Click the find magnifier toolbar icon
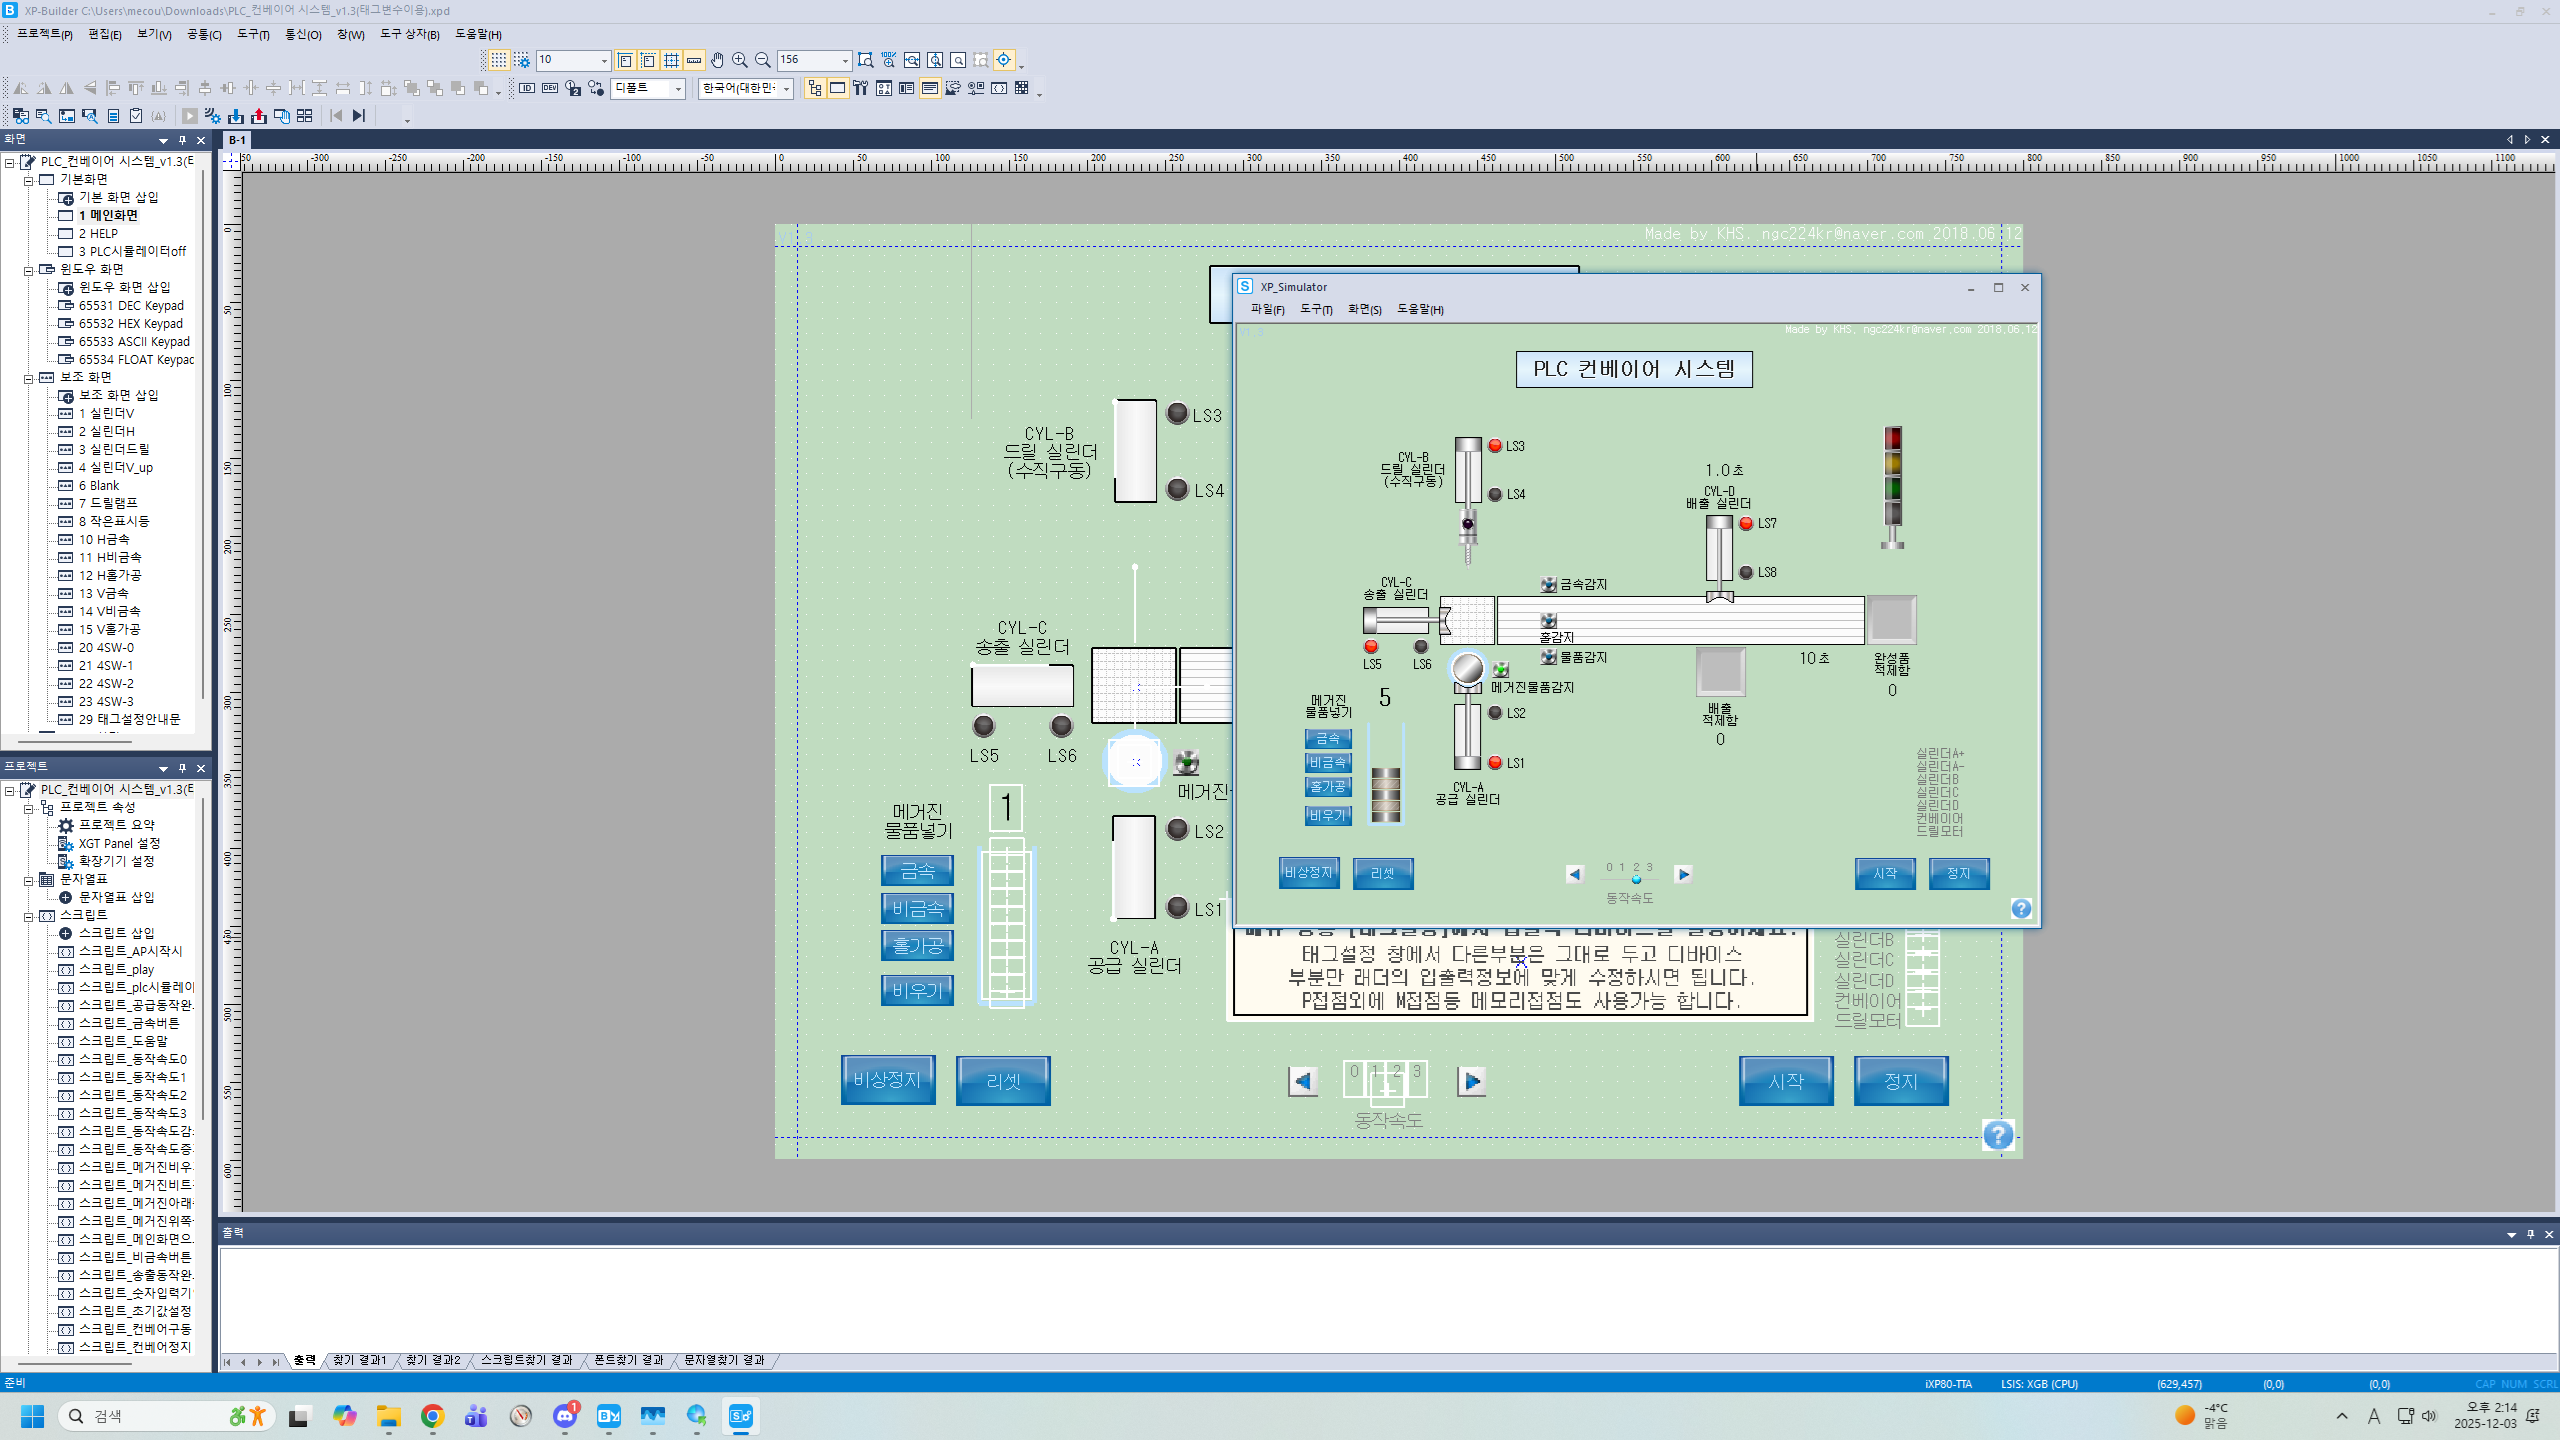 (x=43, y=116)
